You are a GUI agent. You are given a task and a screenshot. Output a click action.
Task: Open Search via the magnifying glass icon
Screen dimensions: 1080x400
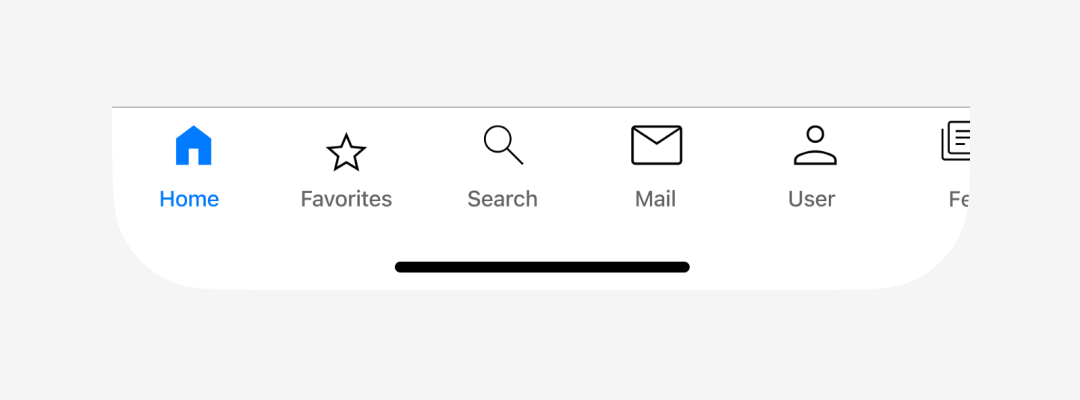pos(503,145)
